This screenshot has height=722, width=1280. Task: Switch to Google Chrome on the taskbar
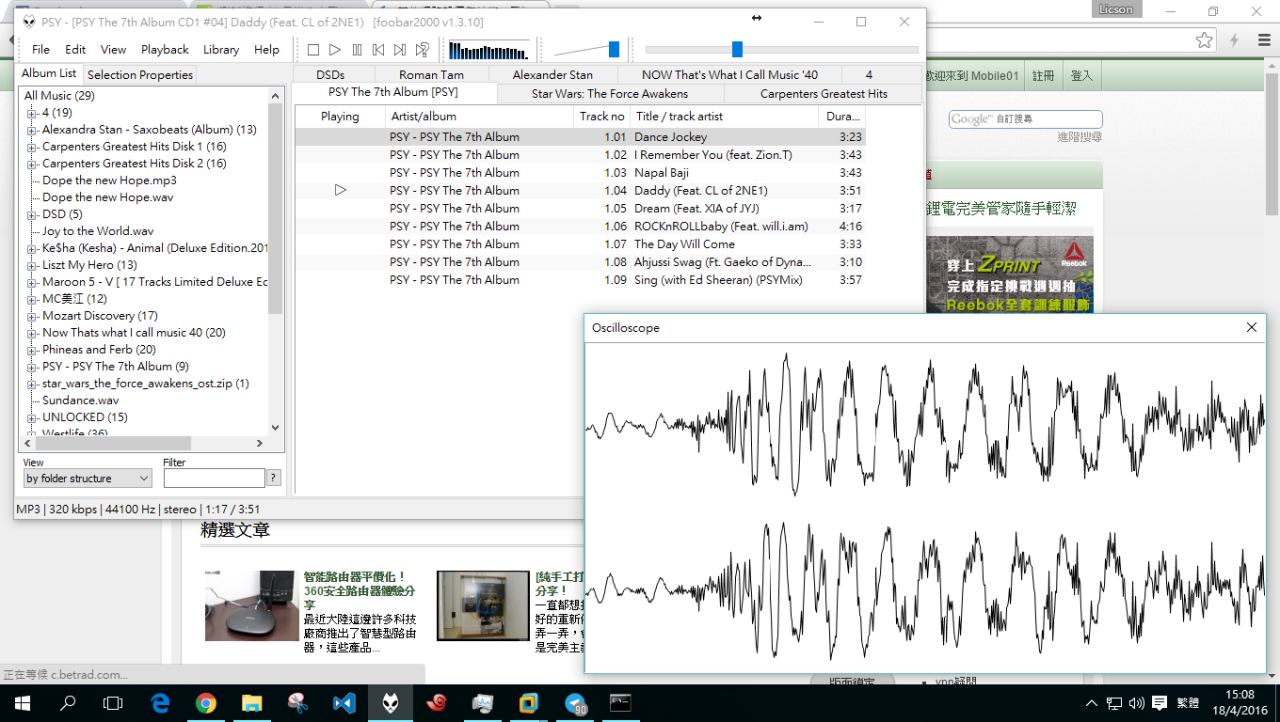point(206,703)
